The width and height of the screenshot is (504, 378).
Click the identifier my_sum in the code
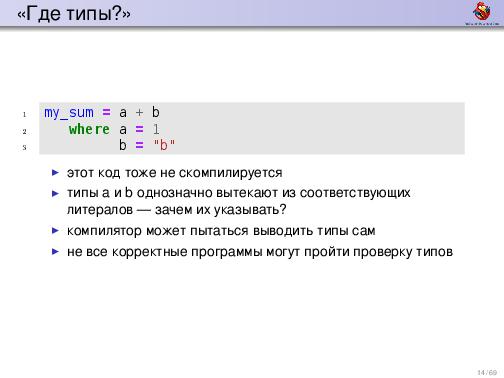pos(69,113)
